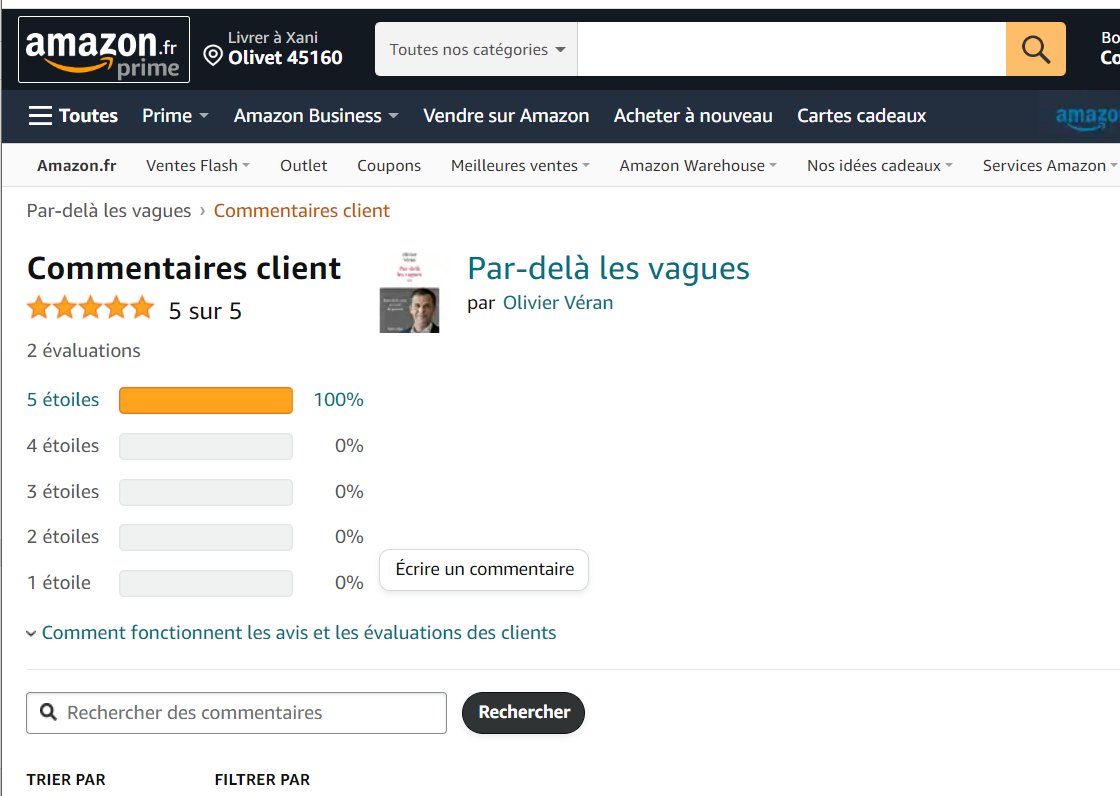Expand the Prime dropdown menu
Image resolution: width=1120 pixels, height=796 pixels.
175,116
